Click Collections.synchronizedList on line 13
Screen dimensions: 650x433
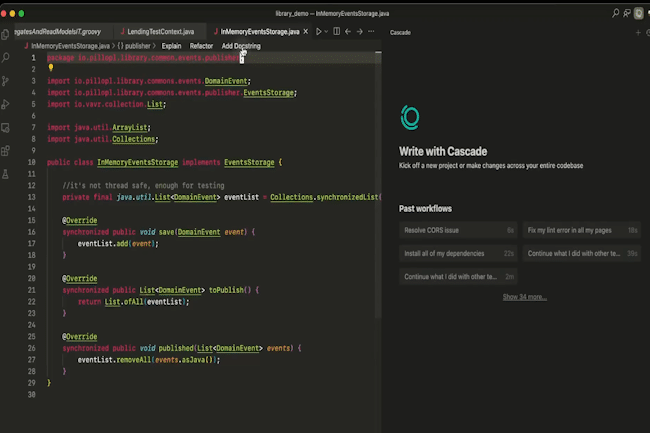pyautogui.click(x=325, y=197)
